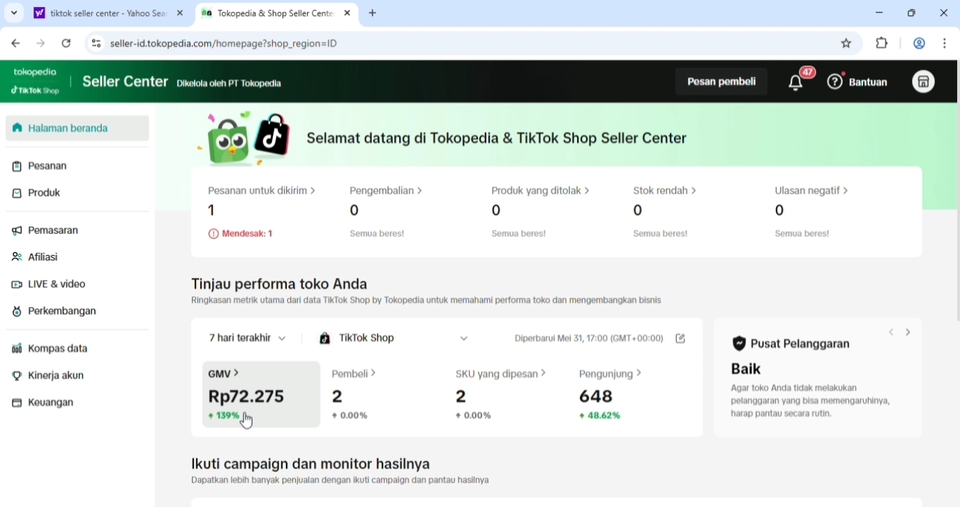
Task: Click the page vertical scrollbar
Action: pyautogui.click(x=956, y=211)
